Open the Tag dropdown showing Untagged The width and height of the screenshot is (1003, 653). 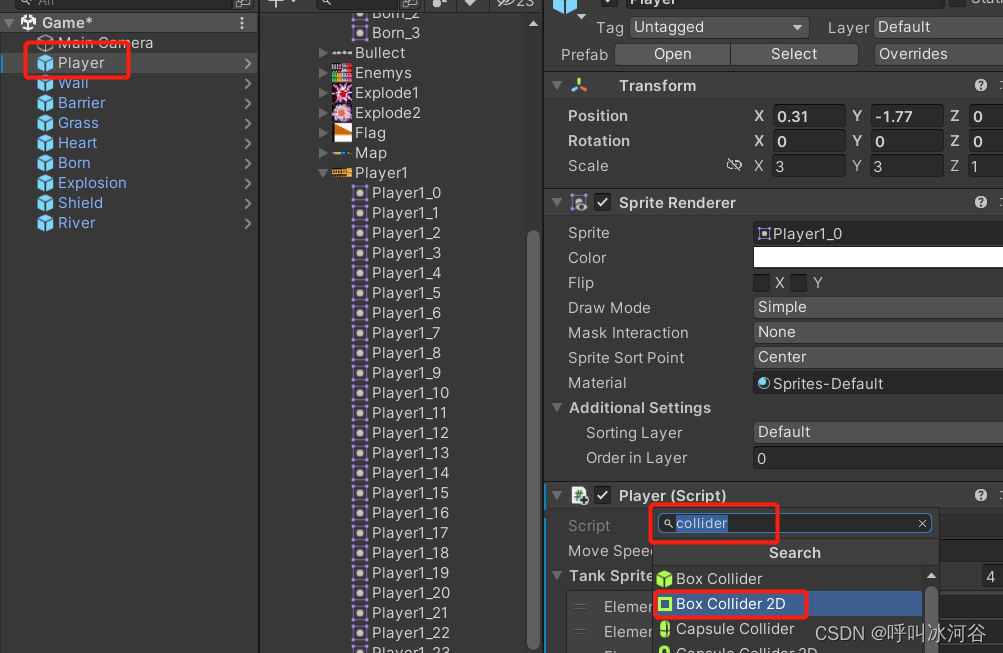pyautogui.click(x=719, y=28)
